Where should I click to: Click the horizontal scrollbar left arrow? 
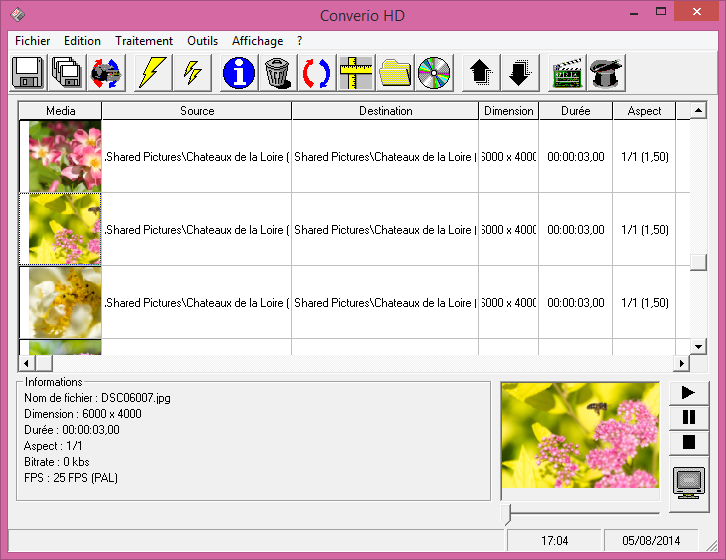(26, 363)
